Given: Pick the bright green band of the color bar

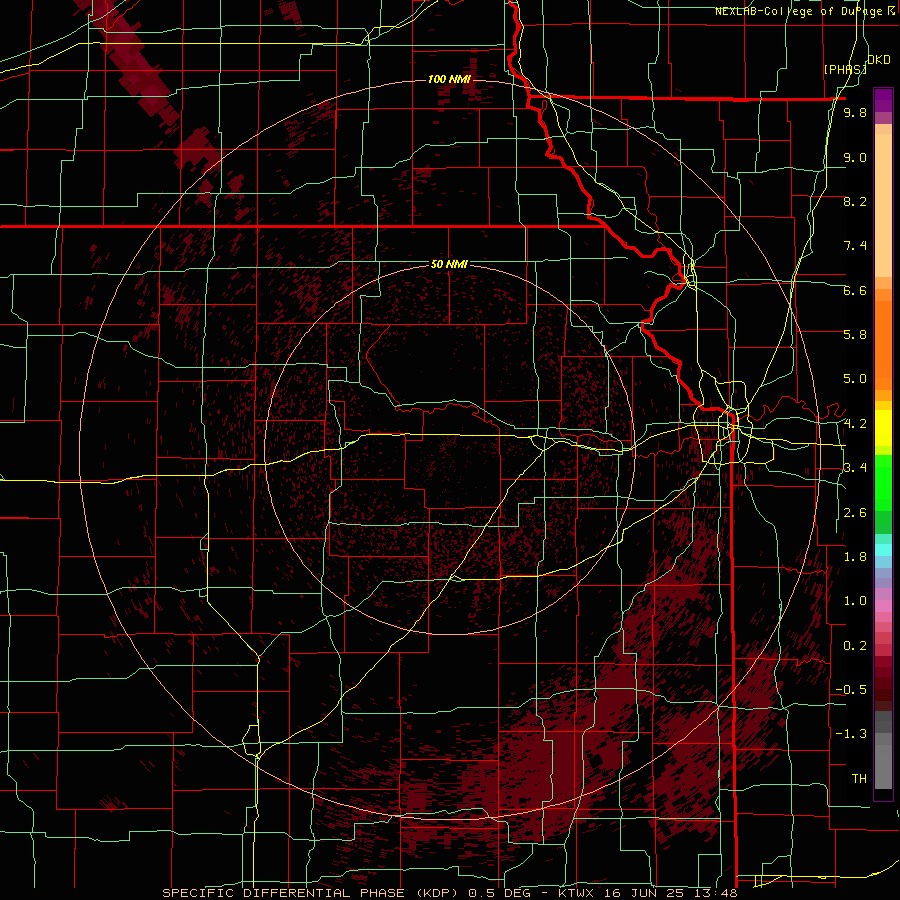Looking at the screenshot, I should [883, 482].
